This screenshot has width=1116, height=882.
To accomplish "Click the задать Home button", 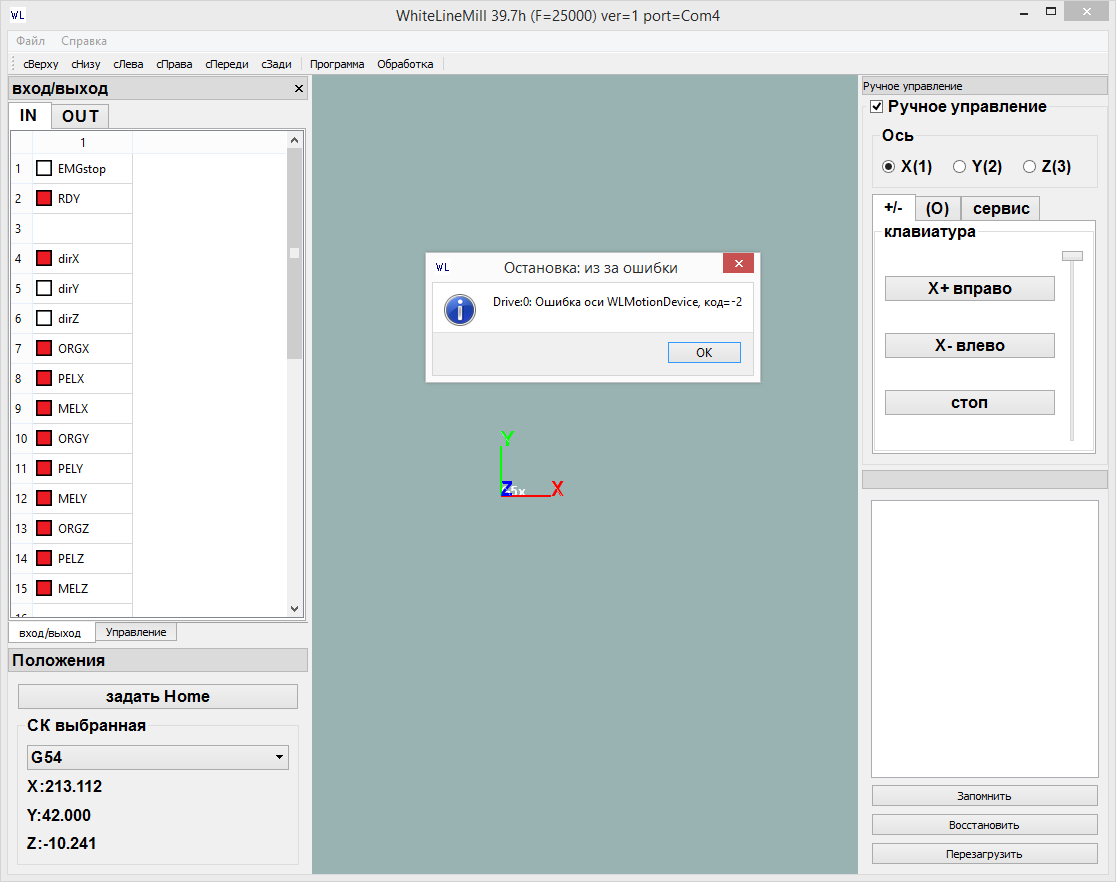I will (x=157, y=696).
